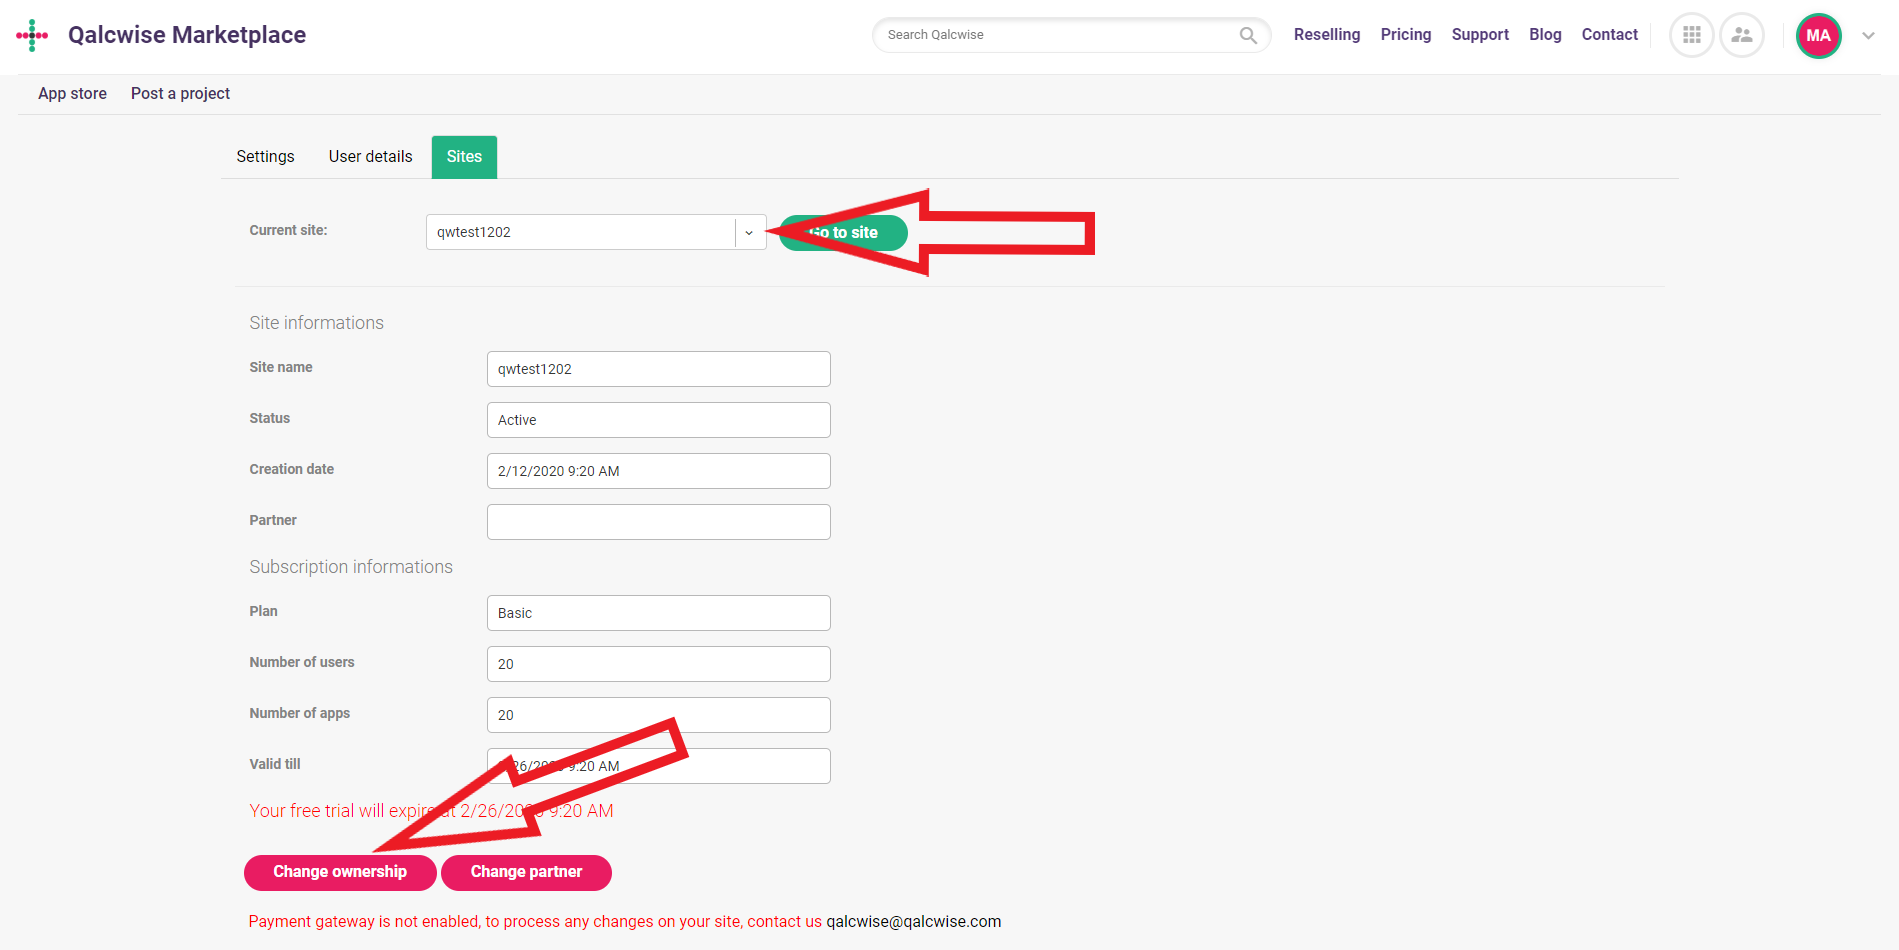Viewport: 1899px width, 950px height.
Task: Open the Reselling link
Action: click(1327, 35)
